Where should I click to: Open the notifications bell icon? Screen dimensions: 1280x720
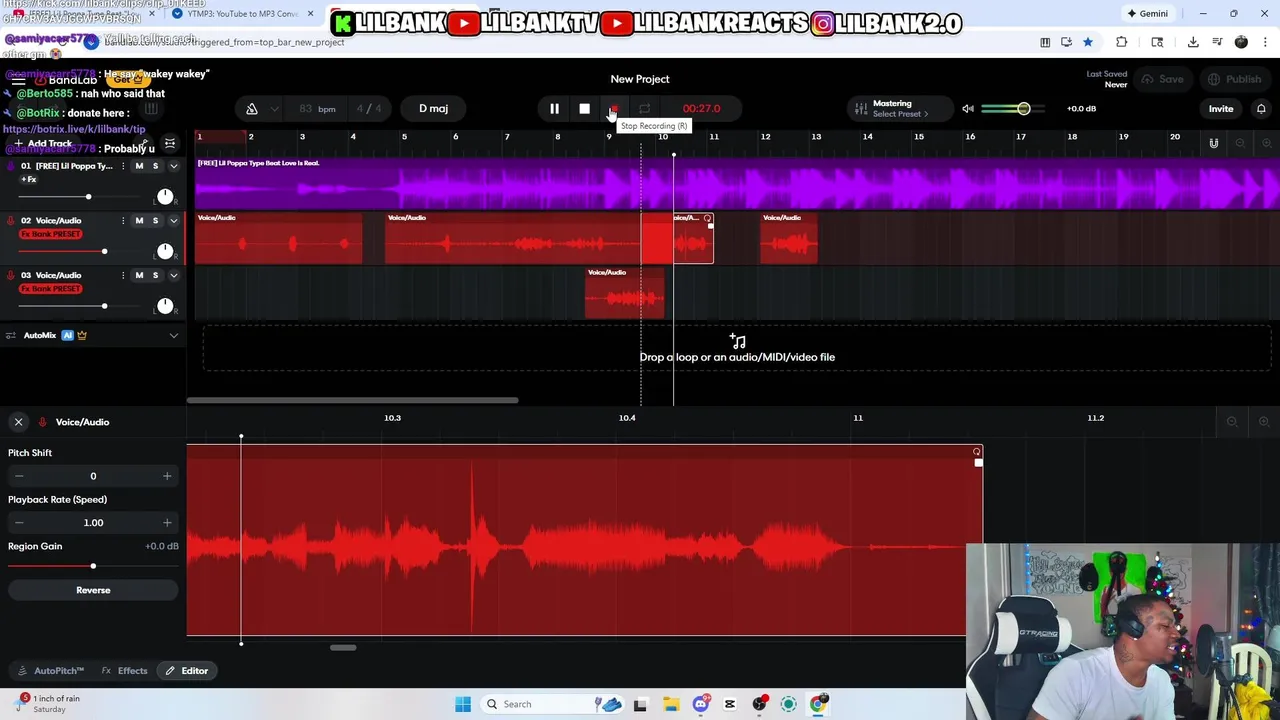[1261, 109]
